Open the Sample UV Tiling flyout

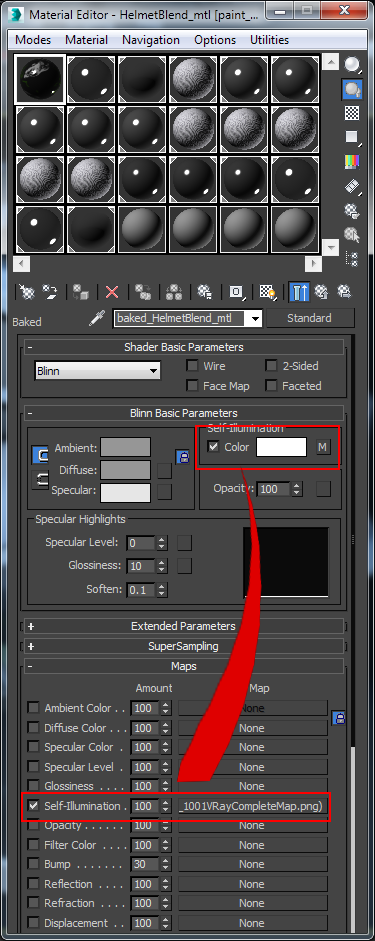pos(352,137)
